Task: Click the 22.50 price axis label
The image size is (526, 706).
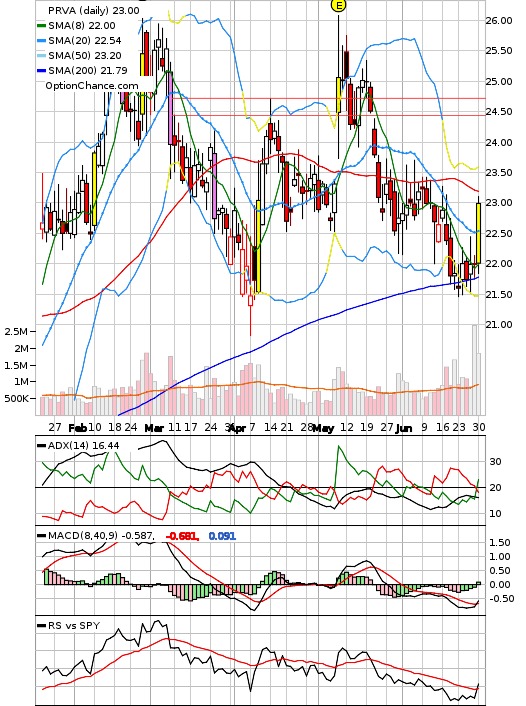Action: click(x=499, y=233)
